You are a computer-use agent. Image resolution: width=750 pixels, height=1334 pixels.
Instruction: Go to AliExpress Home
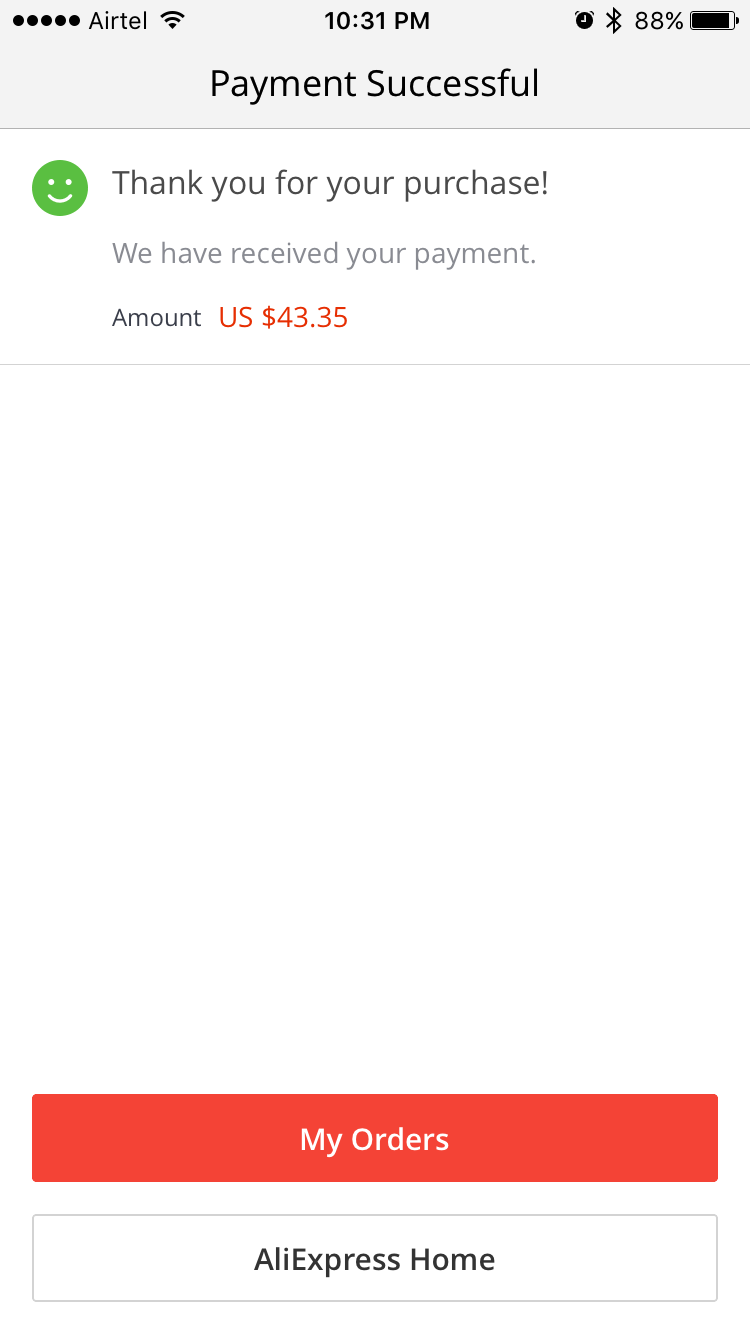pos(375,1258)
